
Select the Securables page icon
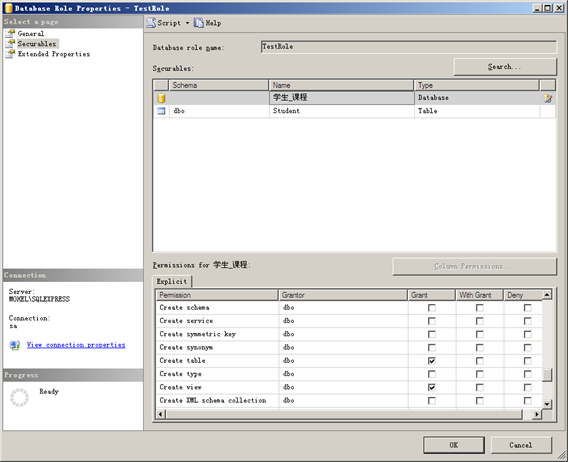[x=10, y=44]
